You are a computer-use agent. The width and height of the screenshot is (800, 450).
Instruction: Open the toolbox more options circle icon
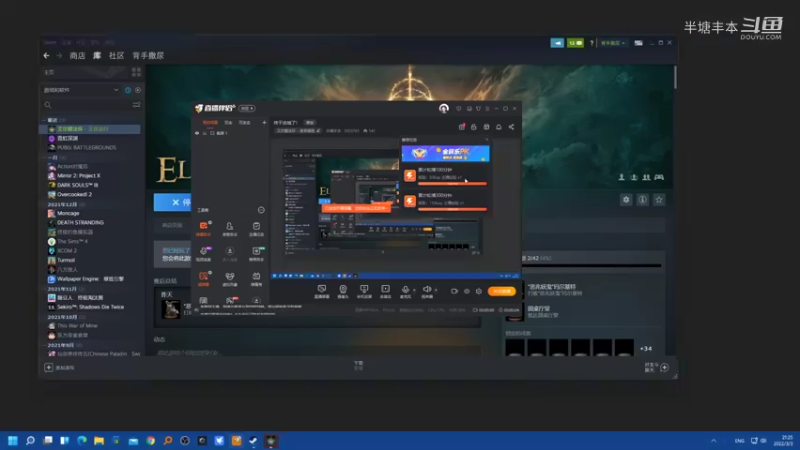pos(261,210)
